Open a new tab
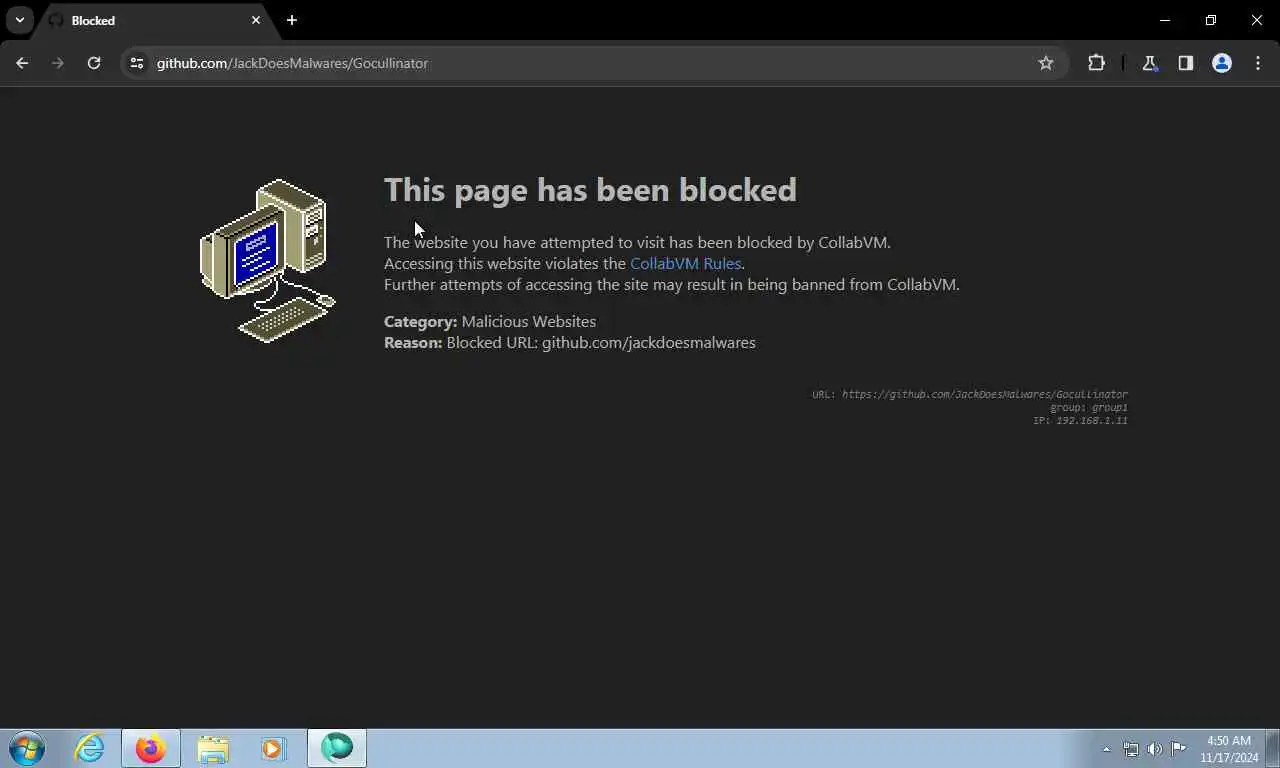1280x768 pixels. point(292,20)
